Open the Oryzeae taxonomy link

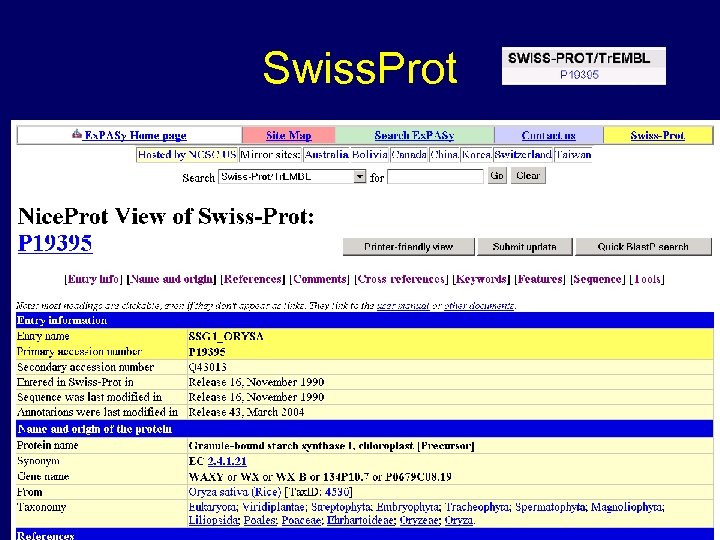[x=419, y=520]
